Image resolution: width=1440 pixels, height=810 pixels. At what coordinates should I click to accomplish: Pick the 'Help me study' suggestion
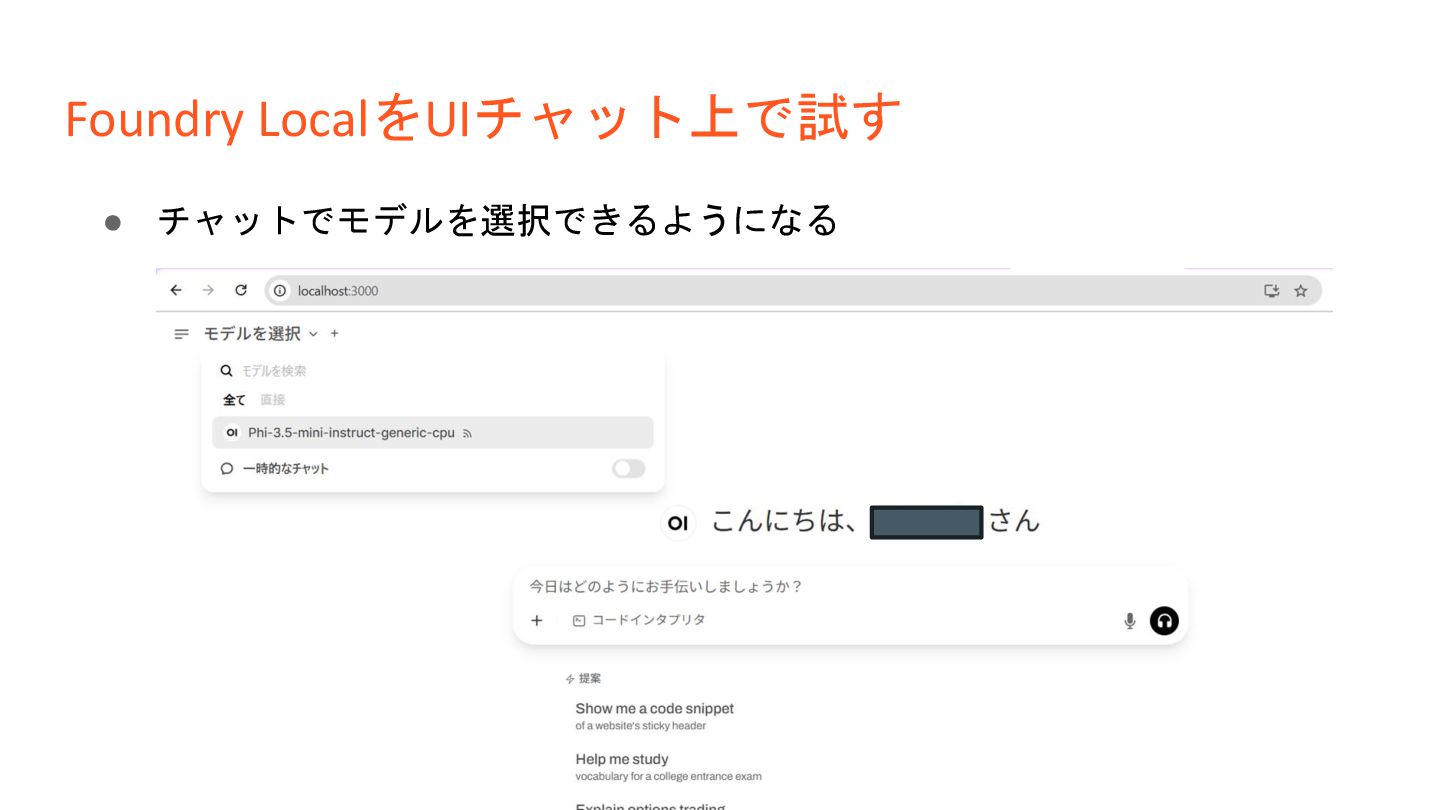coord(668,767)
